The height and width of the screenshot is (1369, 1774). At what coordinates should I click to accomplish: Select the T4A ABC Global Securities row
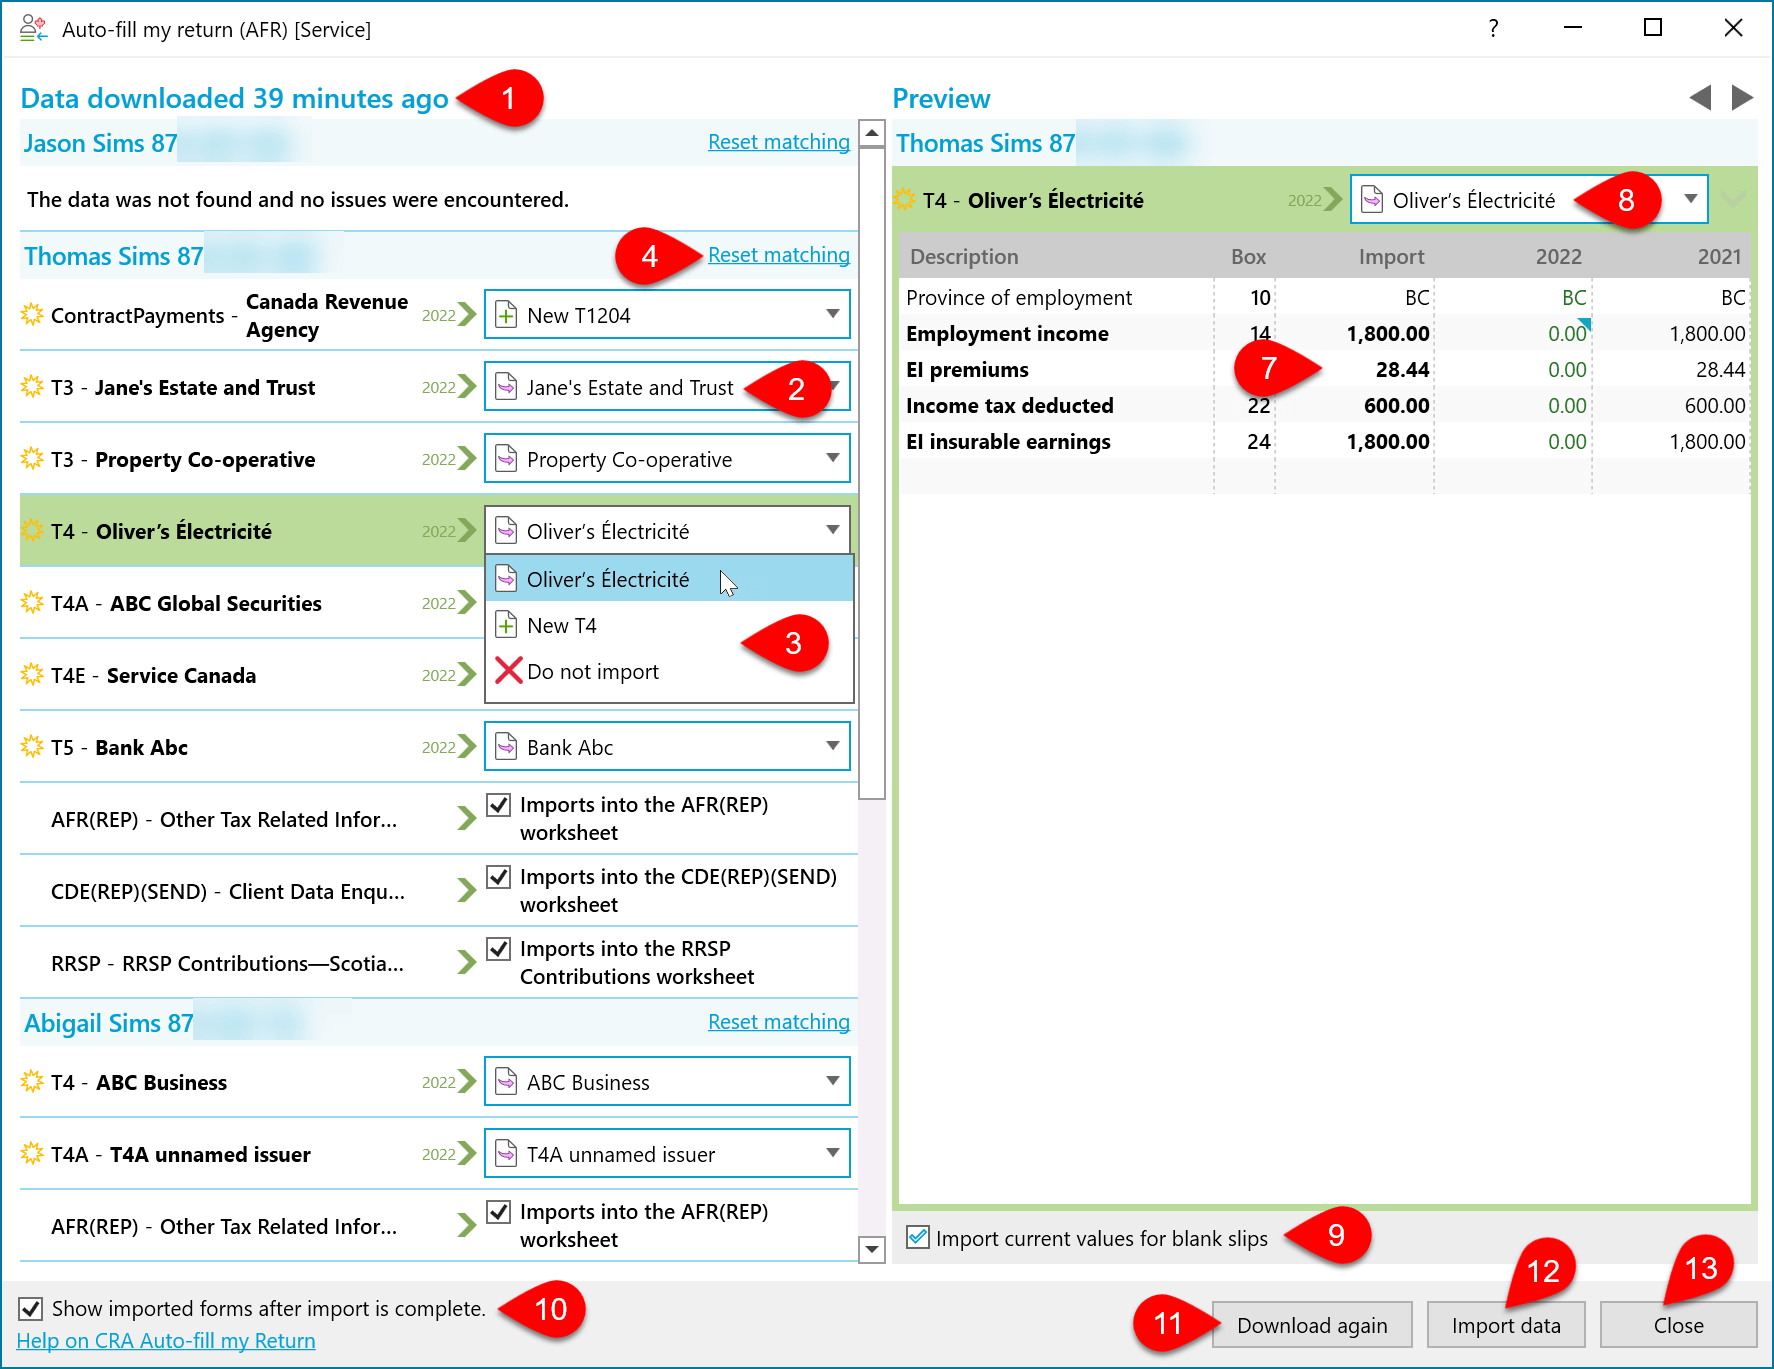pos(250,603)
